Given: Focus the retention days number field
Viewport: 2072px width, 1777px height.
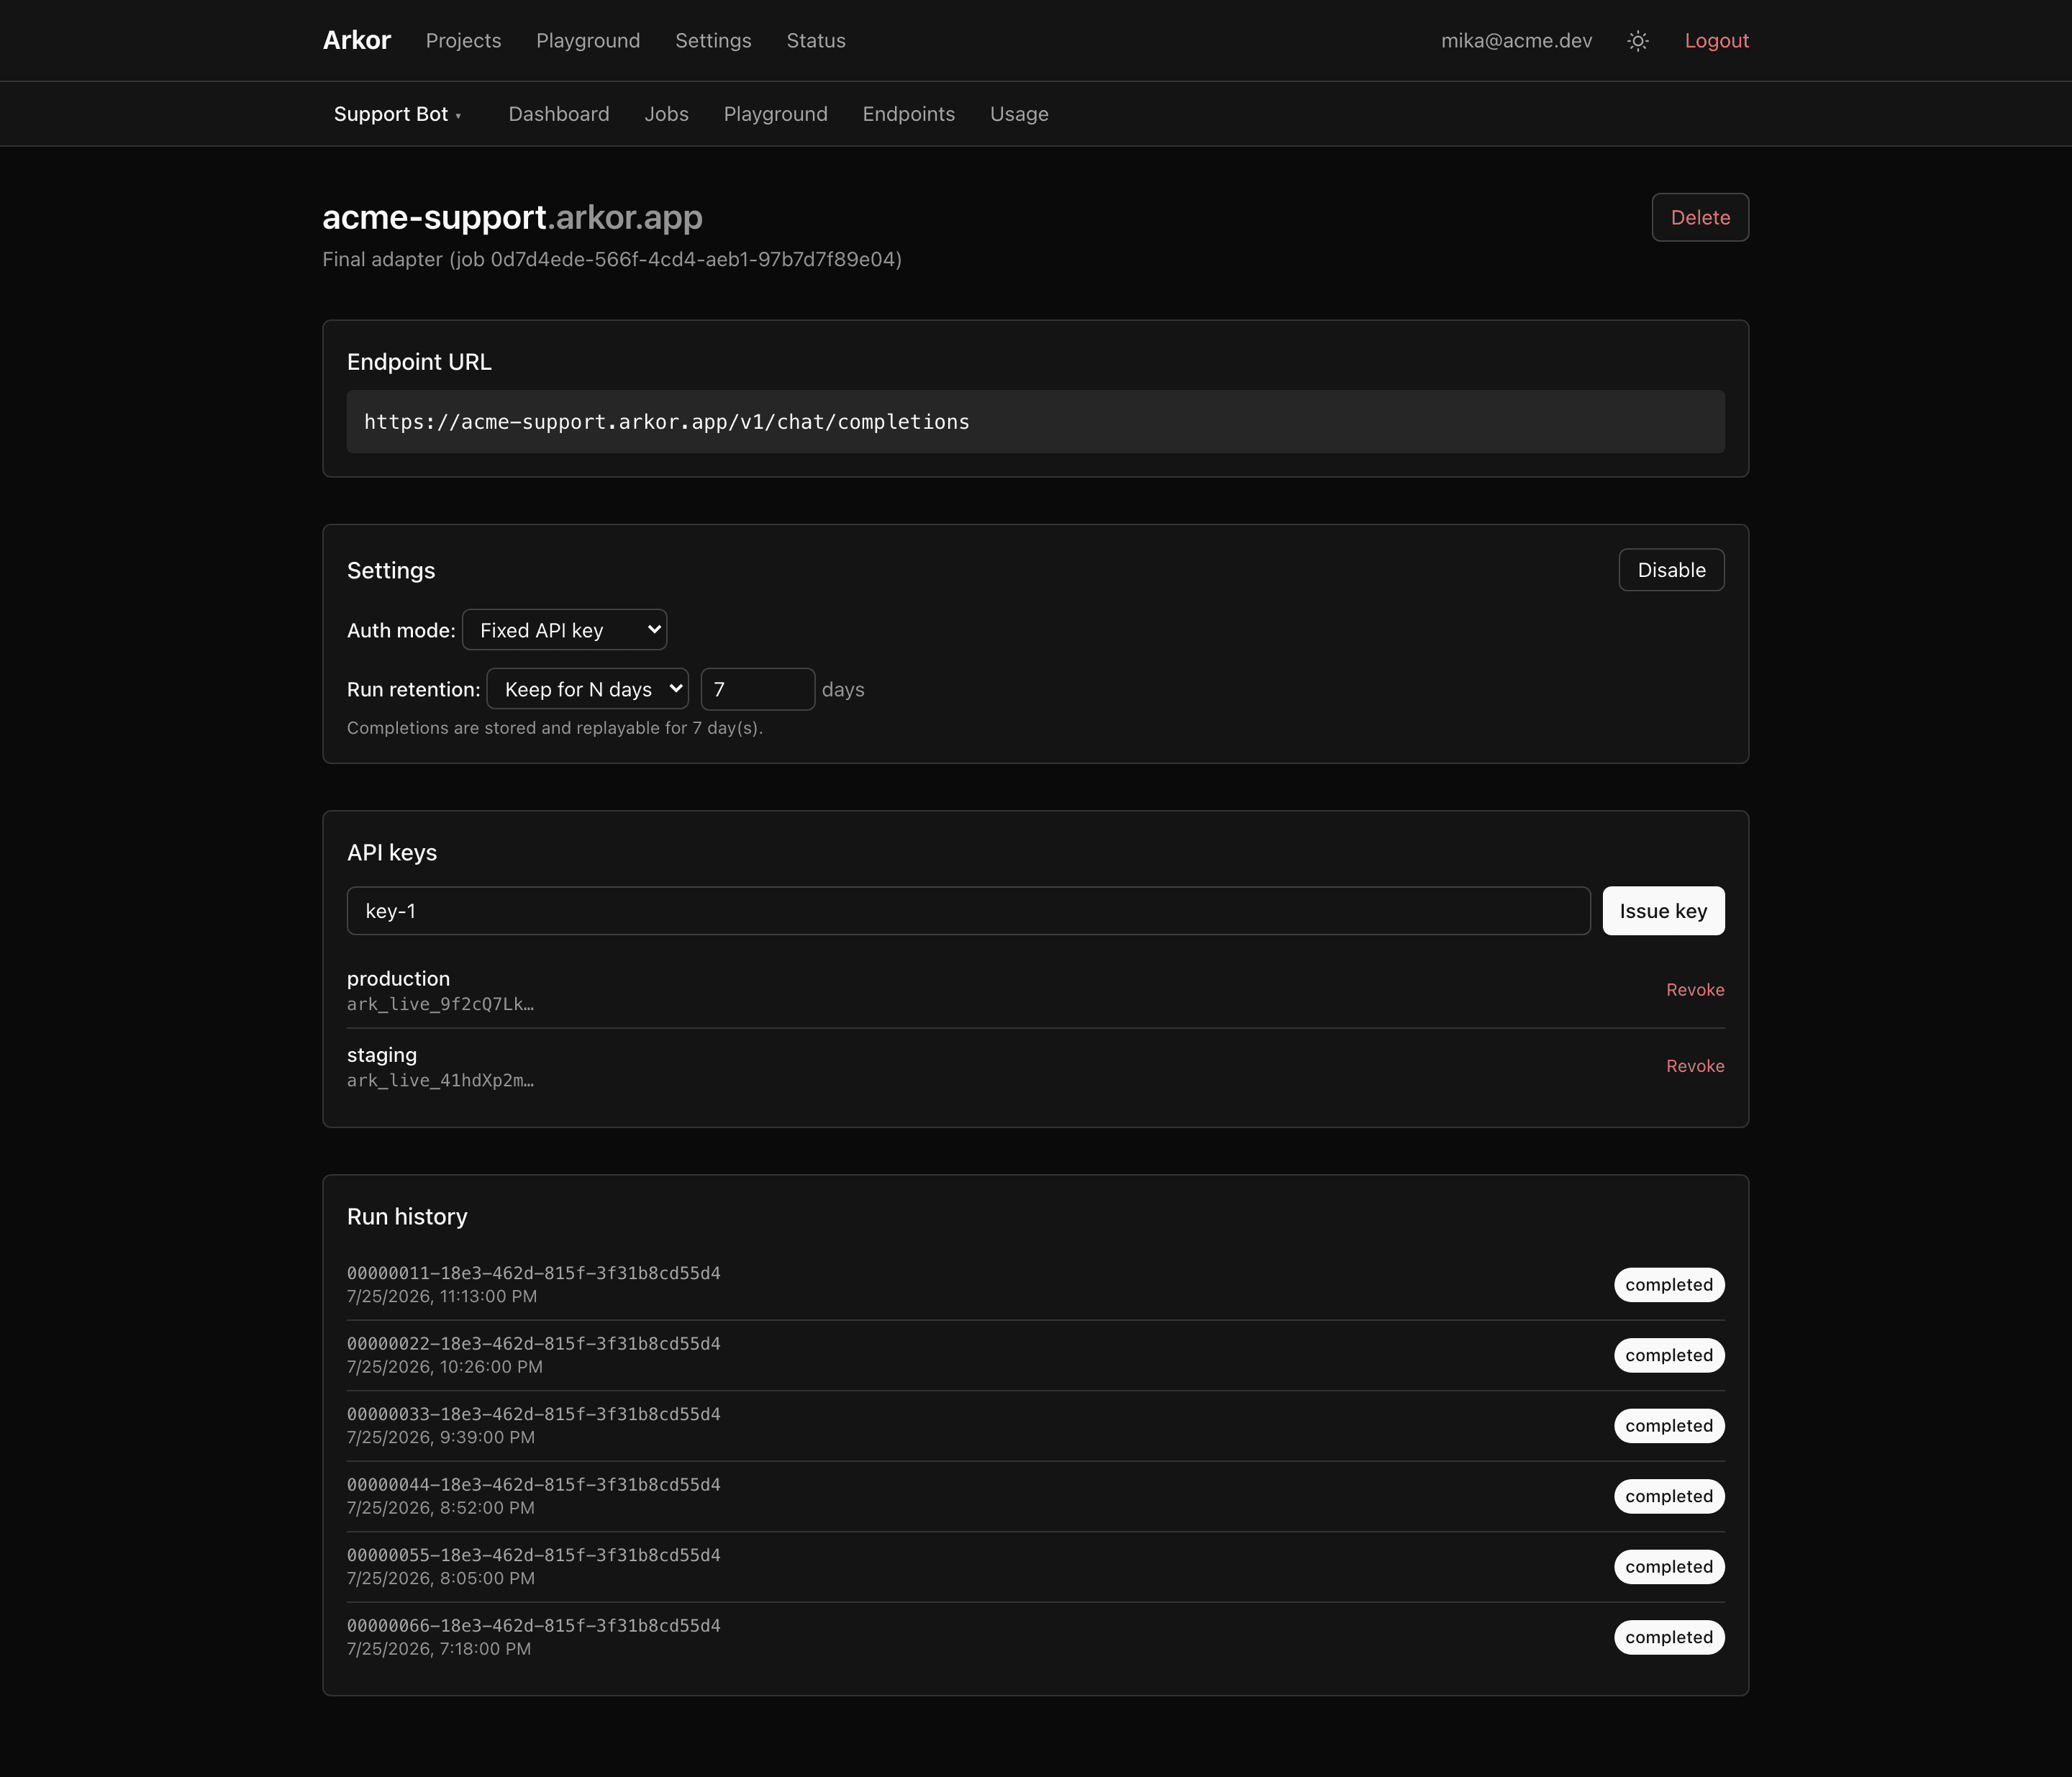Looking at the screenshot, I should [x=758, y=689].
